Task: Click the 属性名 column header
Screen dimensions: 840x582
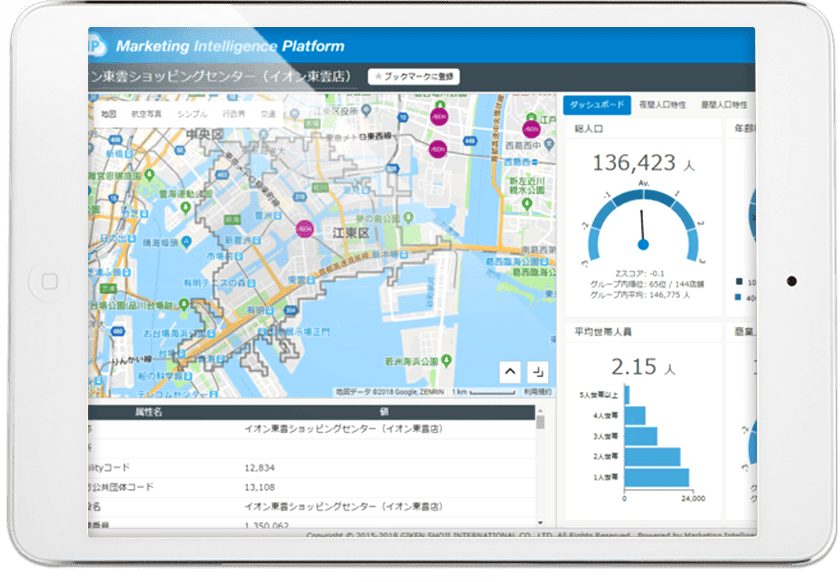Action: coord(148,412)
